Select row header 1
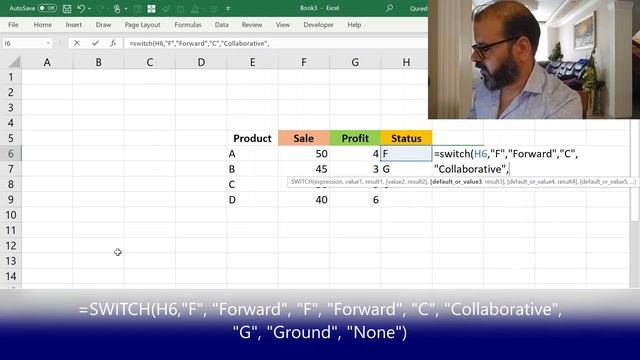Viewport: 640px width, 360px height. coord(11,77)
